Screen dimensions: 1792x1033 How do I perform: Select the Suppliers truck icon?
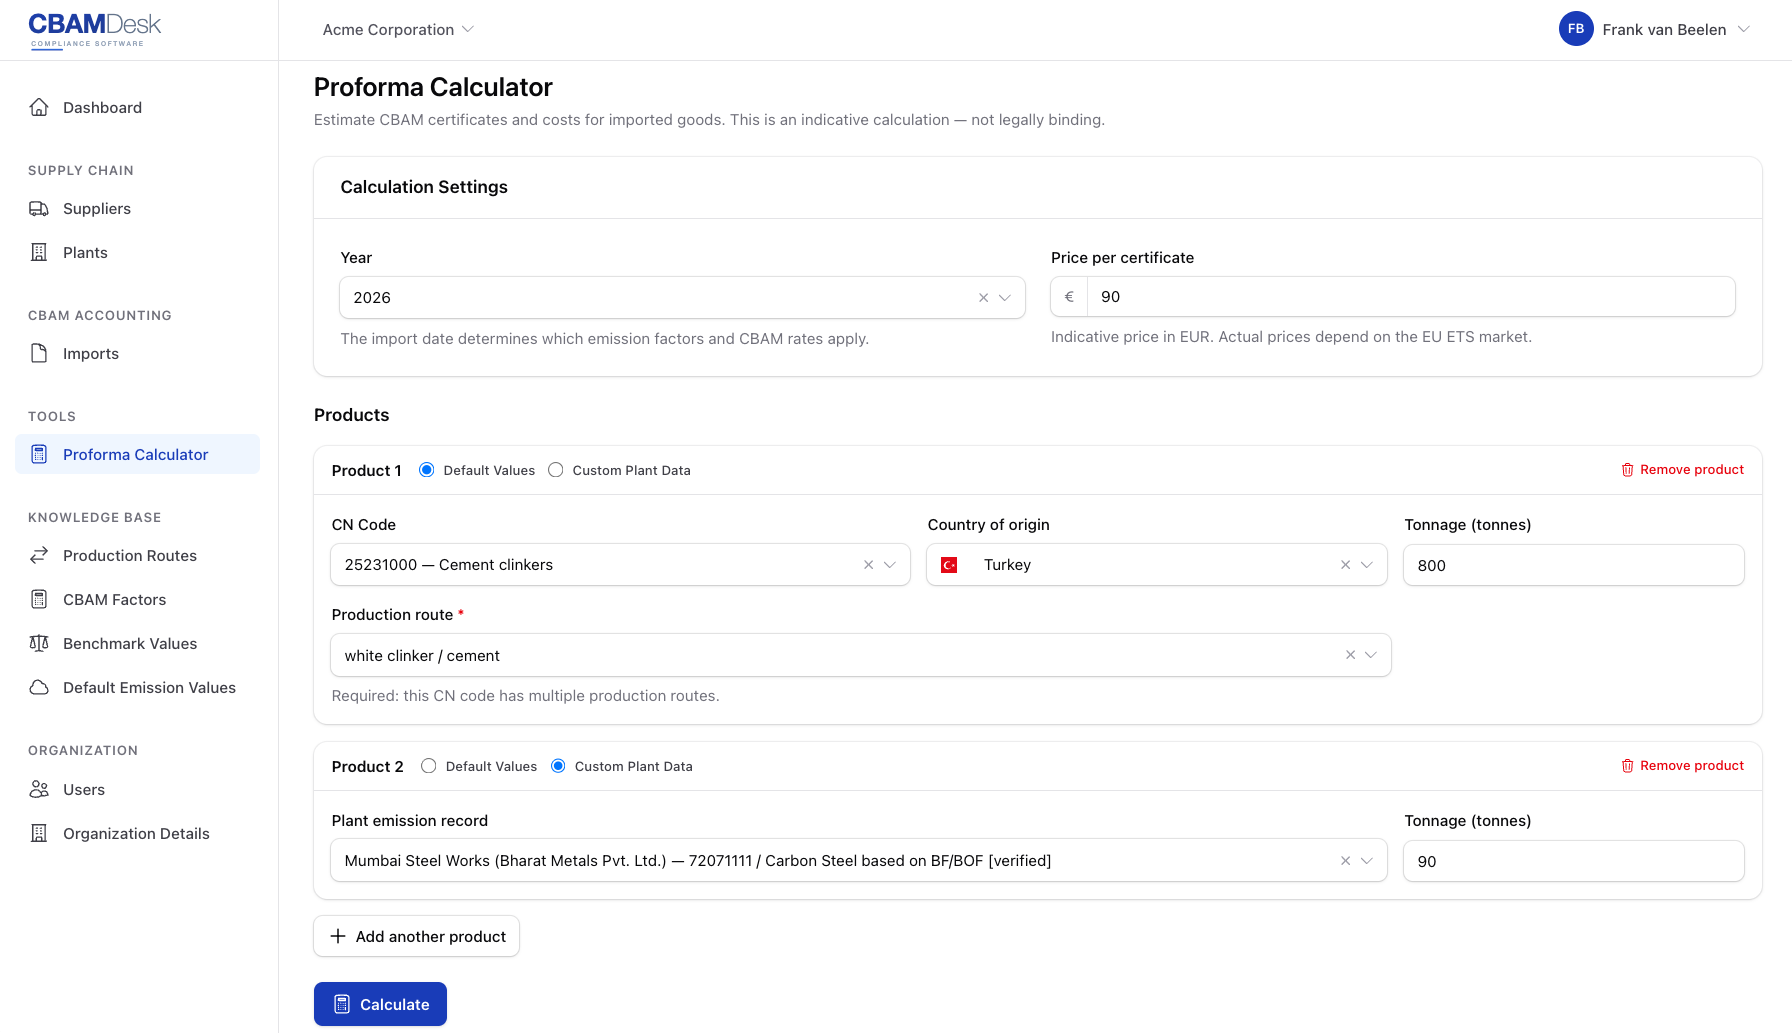39,208
